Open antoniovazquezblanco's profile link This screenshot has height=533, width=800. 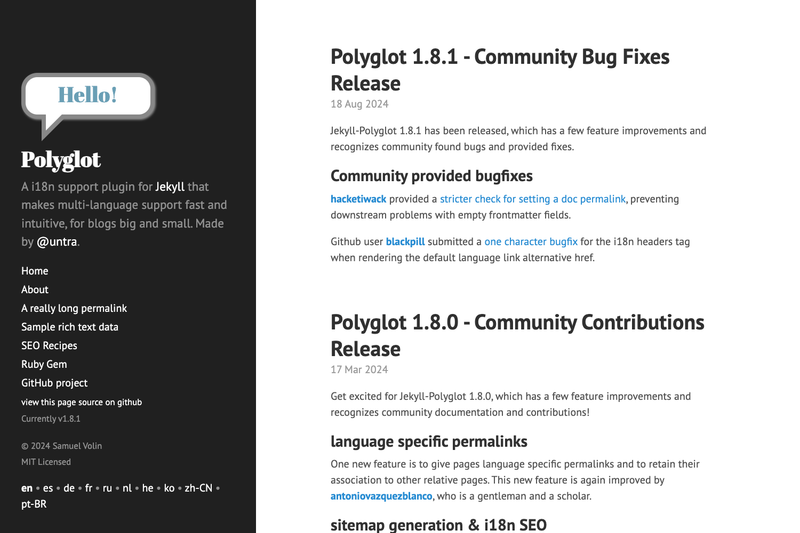tap(381, 496)
